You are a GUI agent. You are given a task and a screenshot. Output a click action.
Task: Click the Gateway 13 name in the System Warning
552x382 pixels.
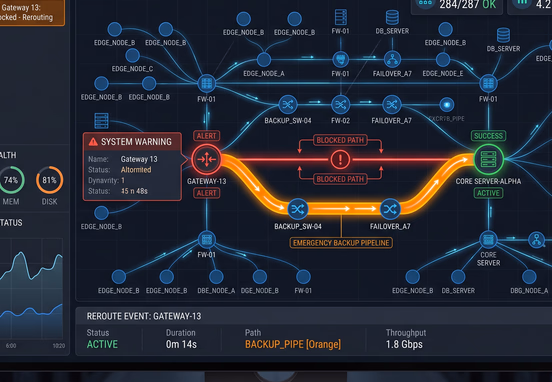pos(139,159)
